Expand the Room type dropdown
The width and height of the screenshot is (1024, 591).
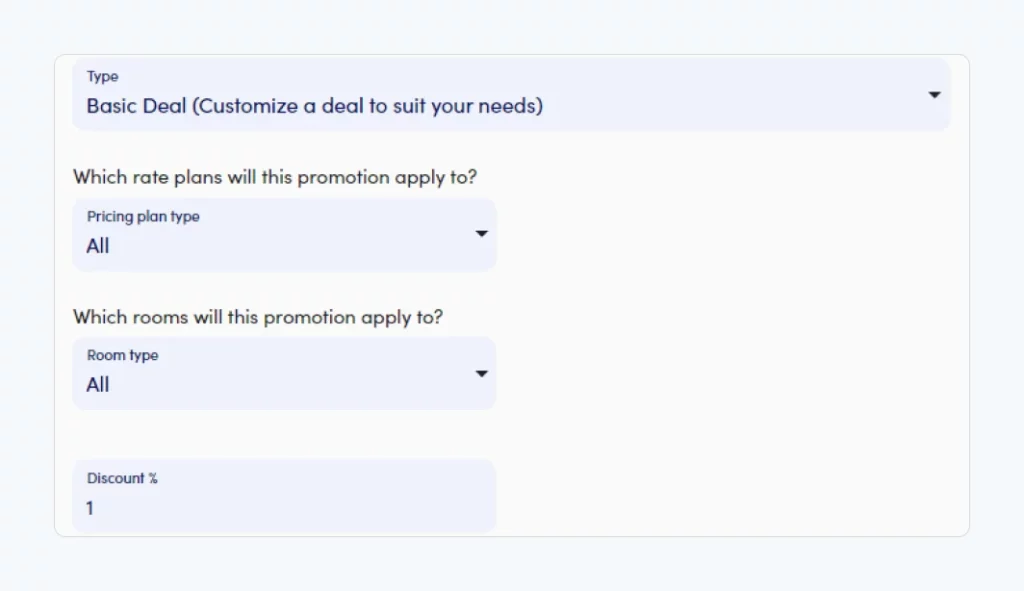pos(284,374)
